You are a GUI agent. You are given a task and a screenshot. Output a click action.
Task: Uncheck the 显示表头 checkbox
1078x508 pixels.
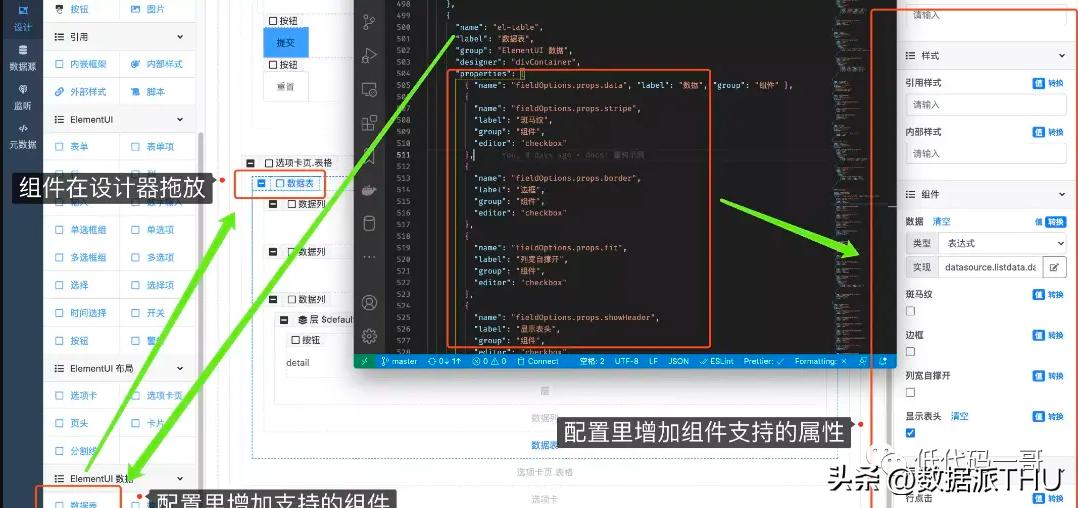click(911, 433)
